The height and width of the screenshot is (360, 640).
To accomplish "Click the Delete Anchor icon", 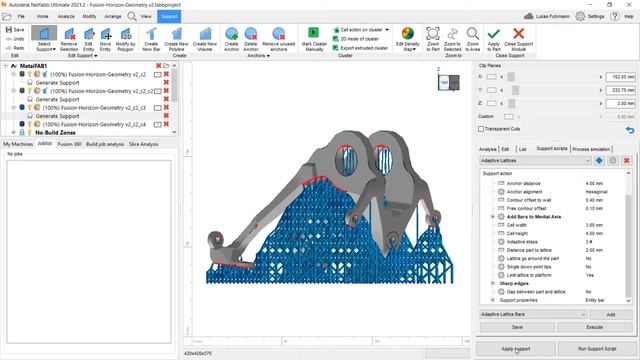I will [251, 33].
